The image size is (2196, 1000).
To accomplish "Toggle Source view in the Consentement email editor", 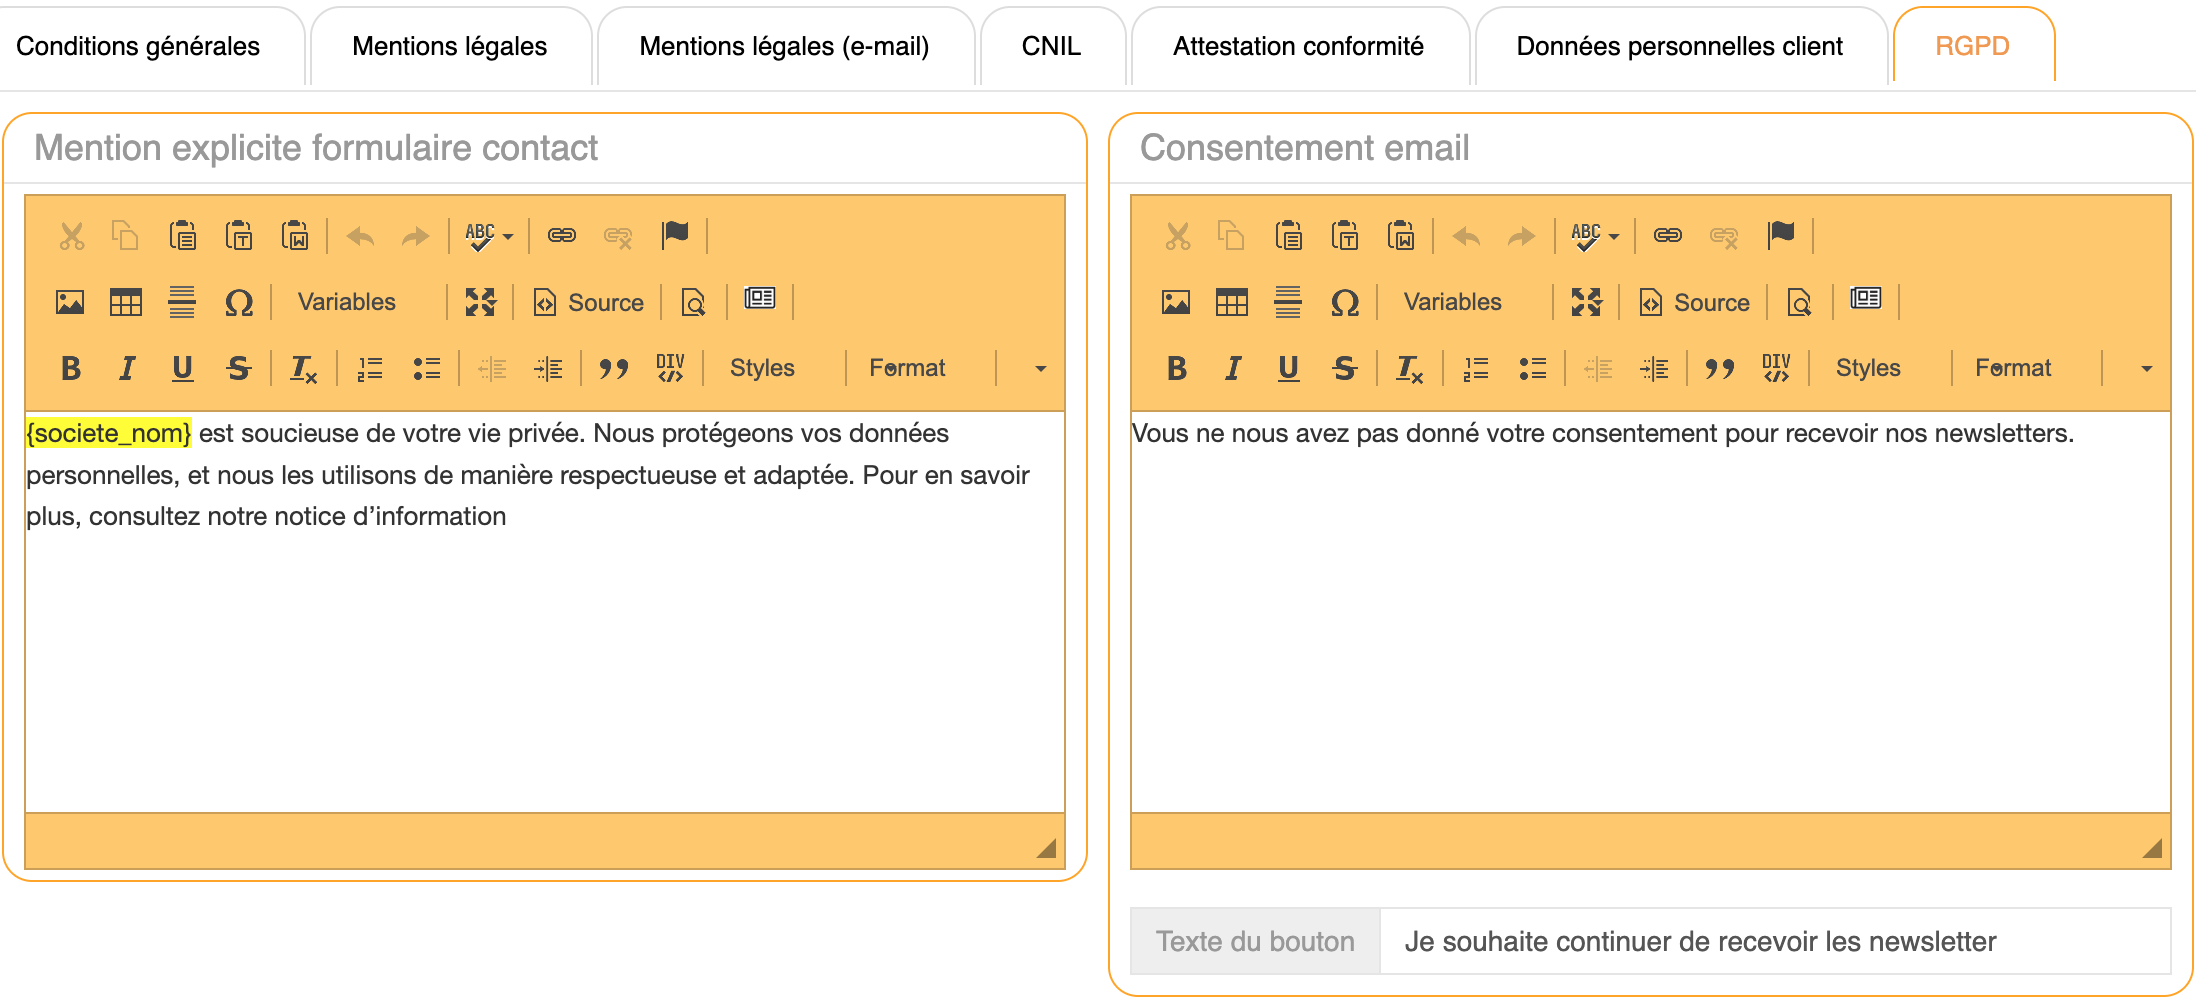I will (x=1695, y=302).
